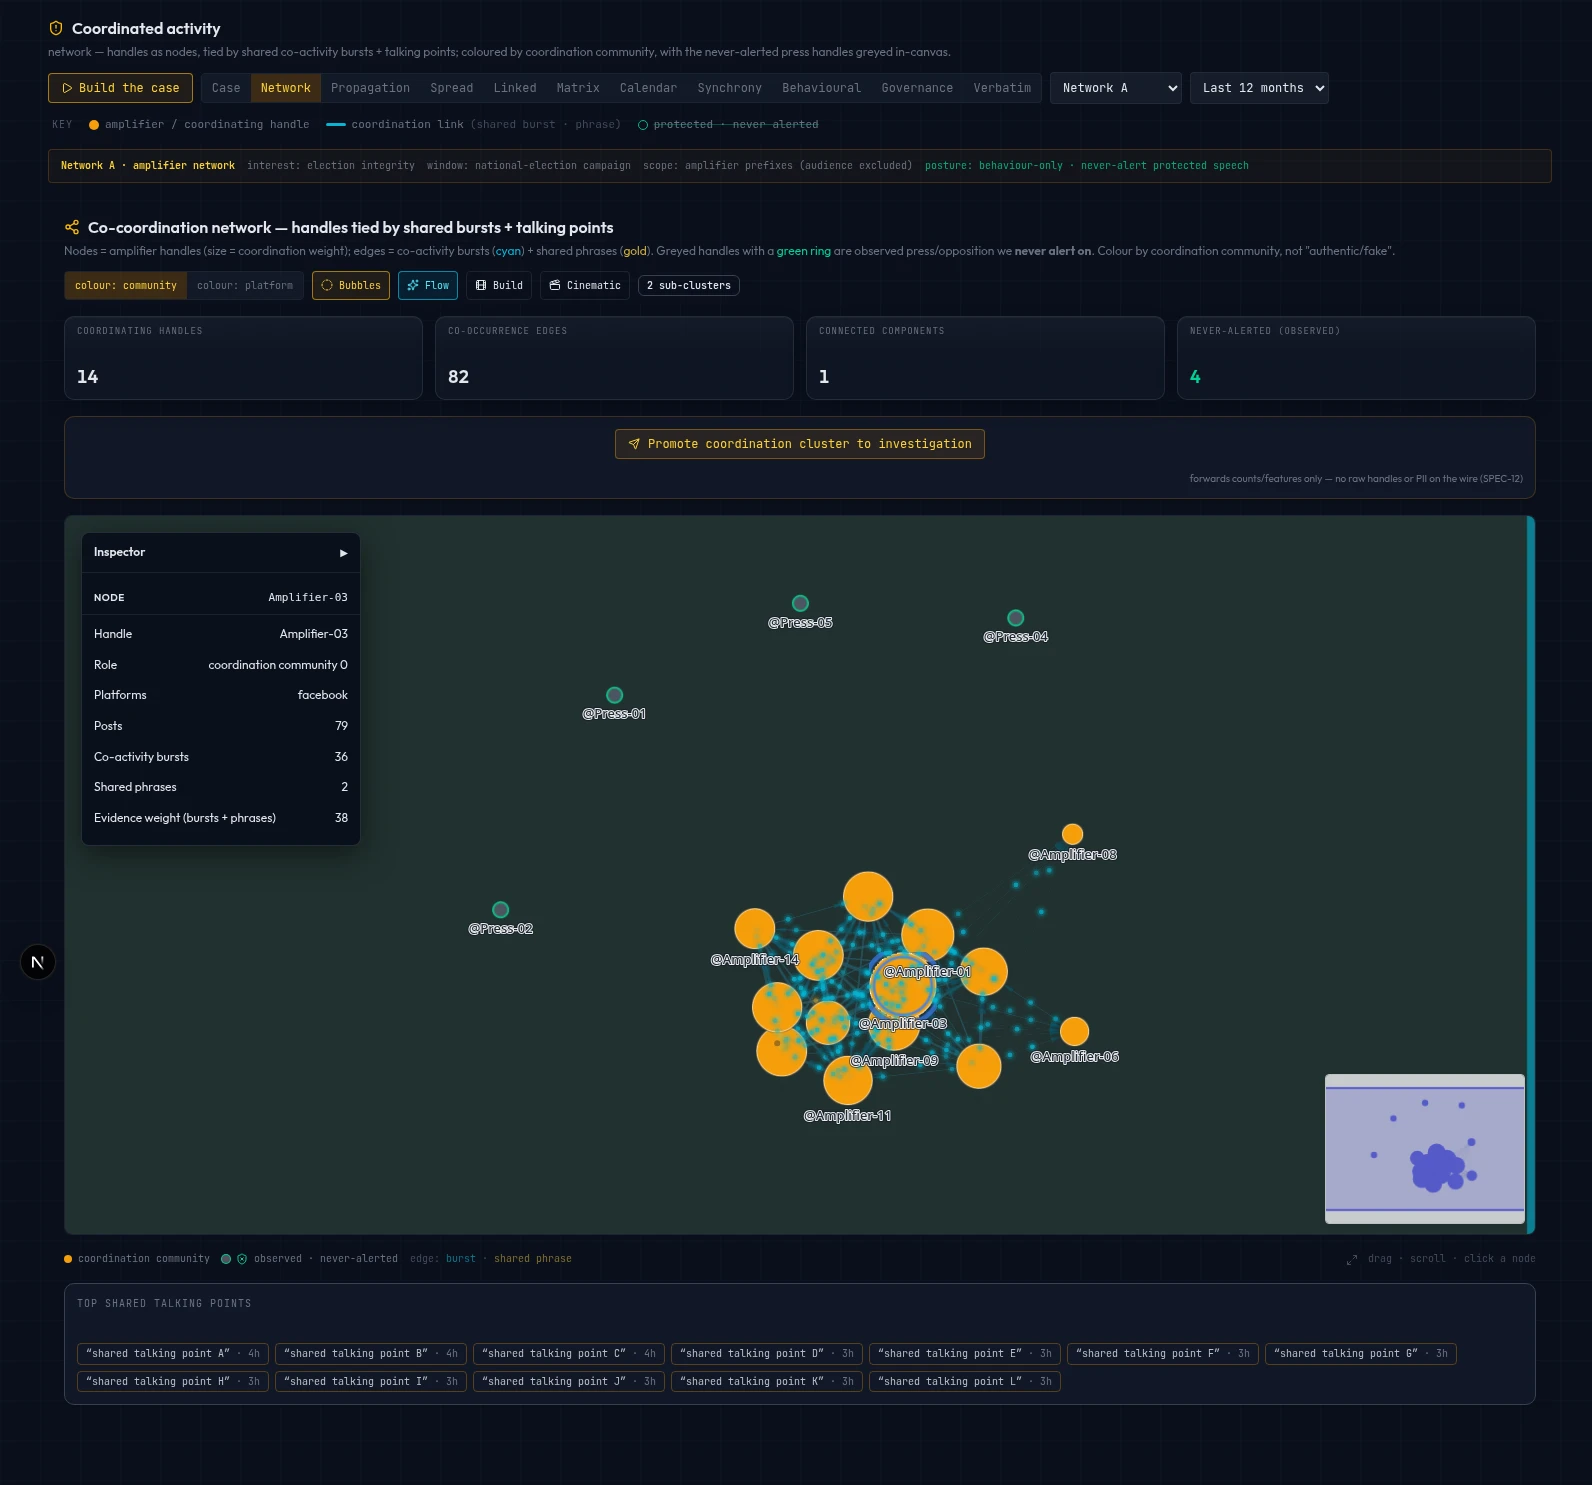Click shared talking point I chip
Image resolution: width=1592 pixels, height=1485 pixels.
pos(371,1382)
